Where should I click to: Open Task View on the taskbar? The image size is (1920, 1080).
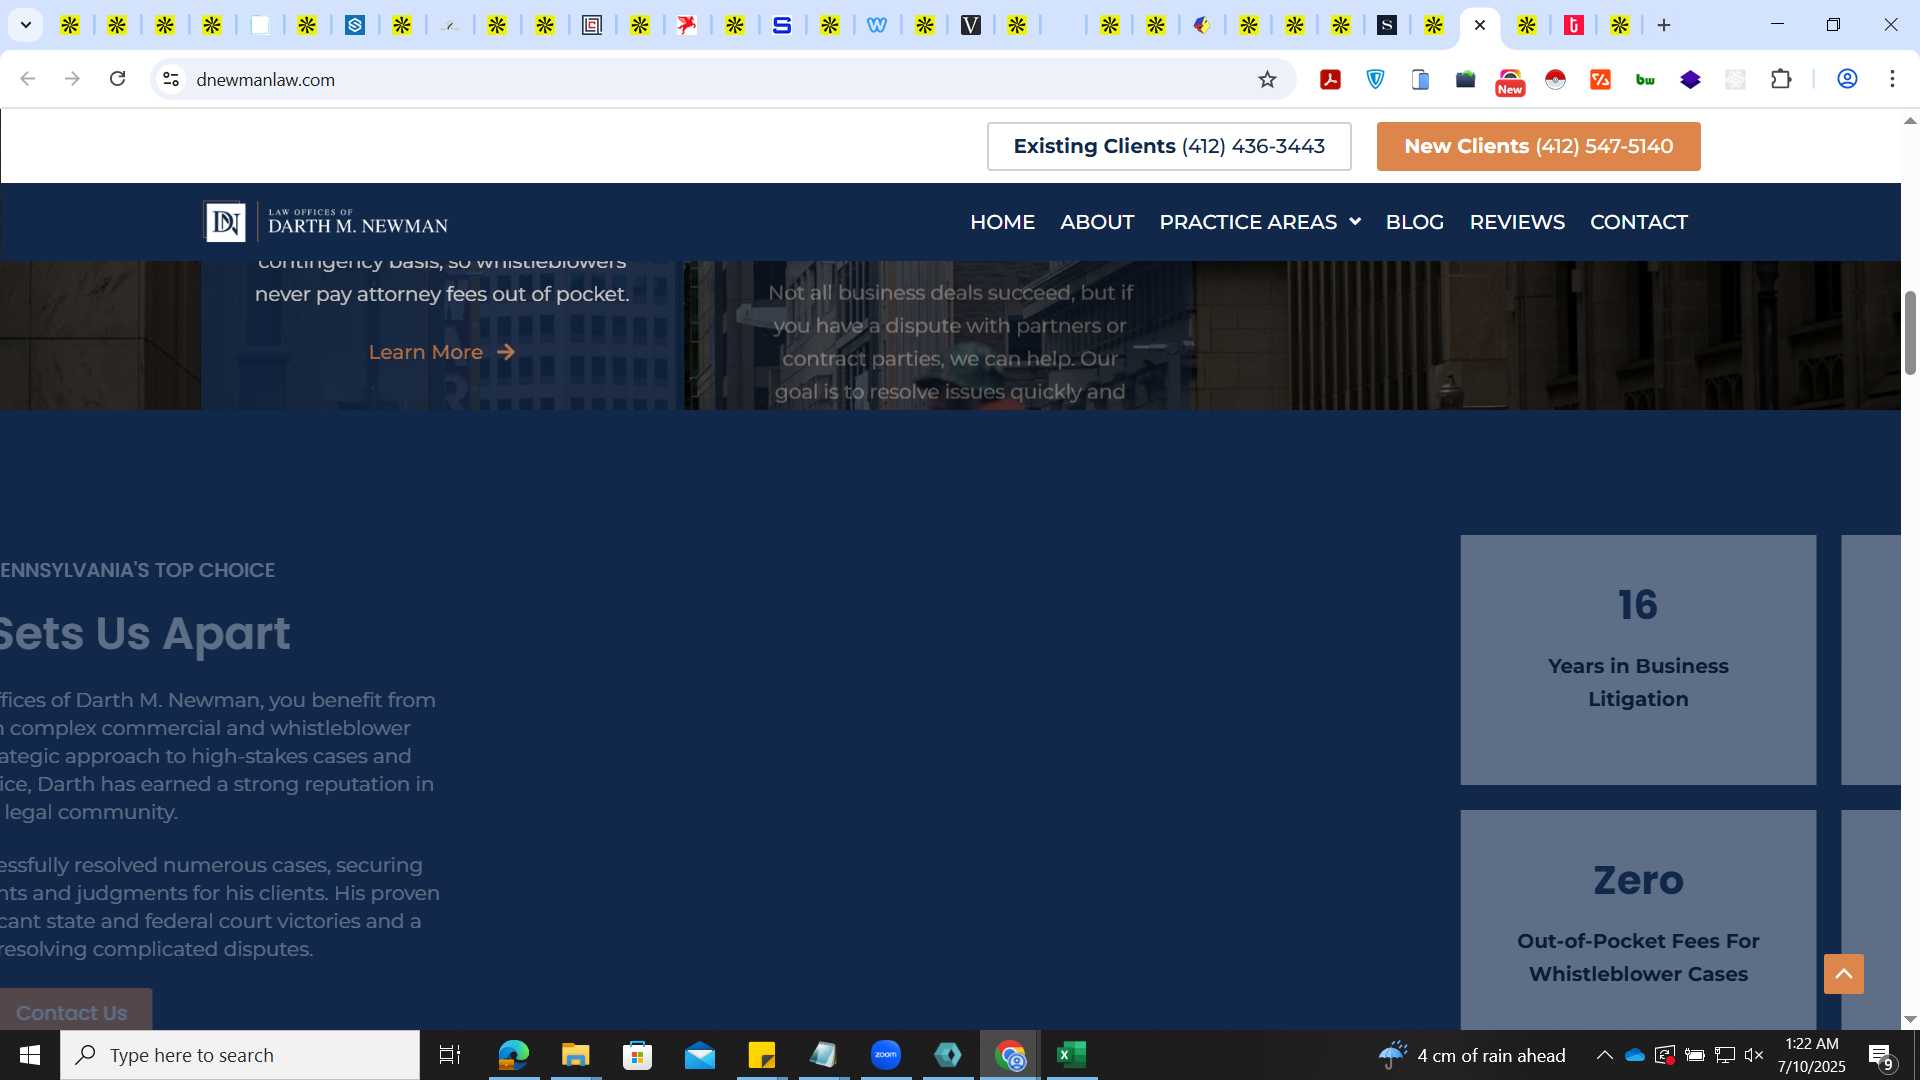[x=450, y=1055]
